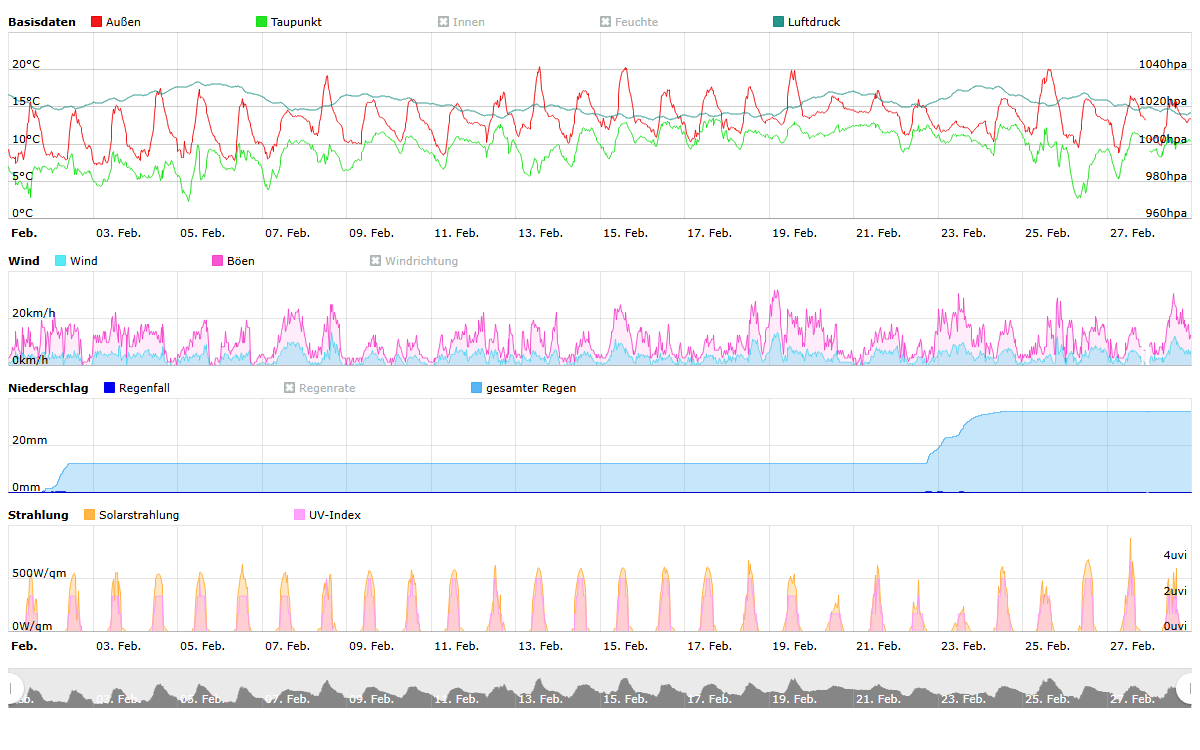Click the 20km/h wind axis label
The width and height of the screenshot is (1200, 750).
click(33, 313)
